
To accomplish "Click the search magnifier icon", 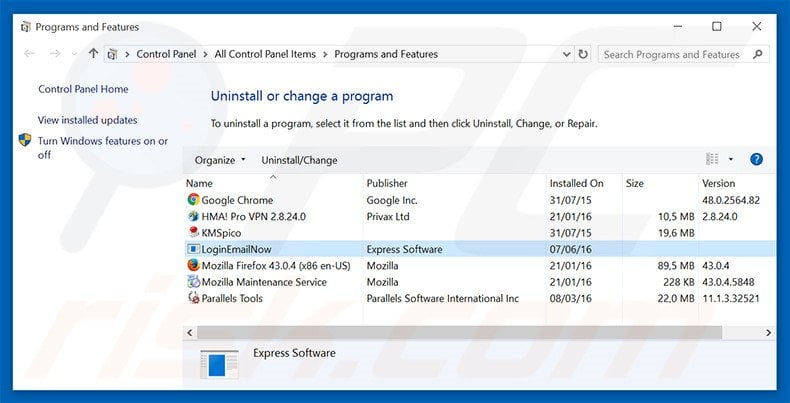I will 757,54.
